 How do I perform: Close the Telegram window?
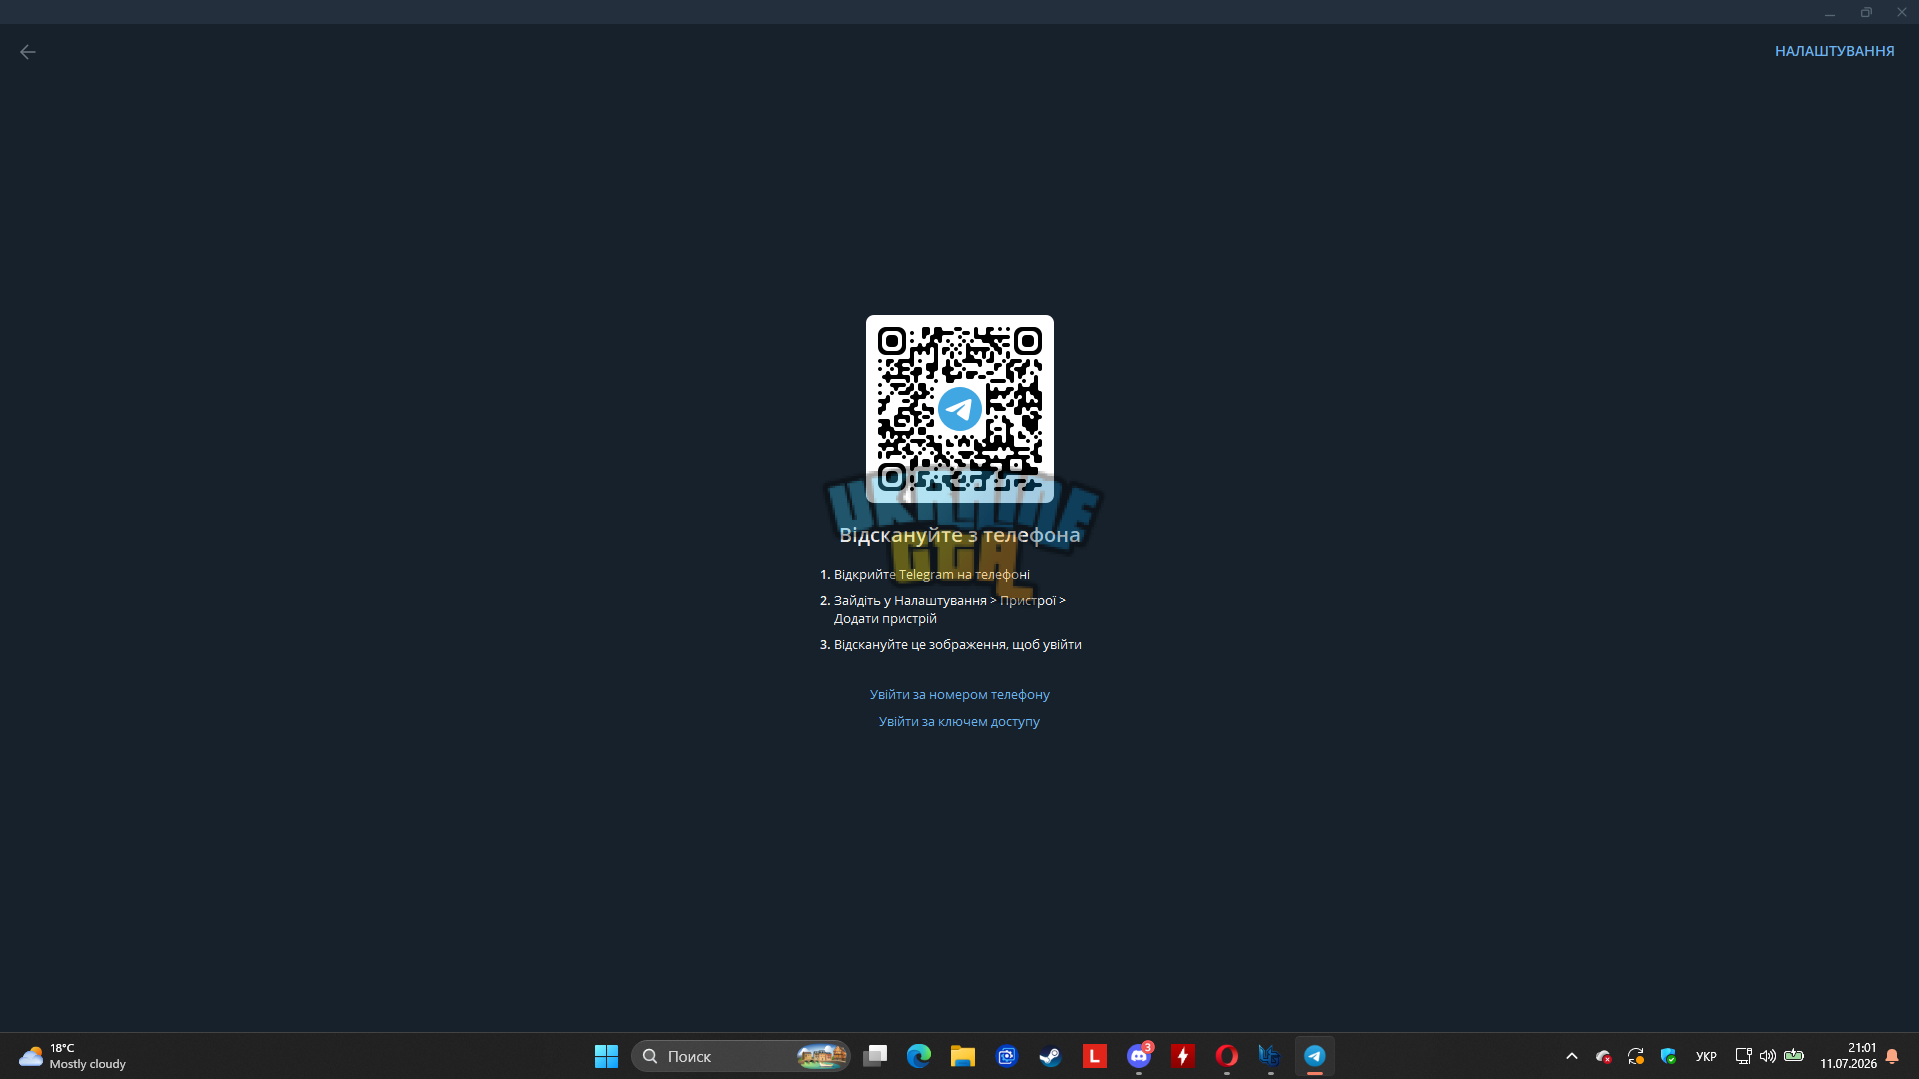(x=1902, y=12)
